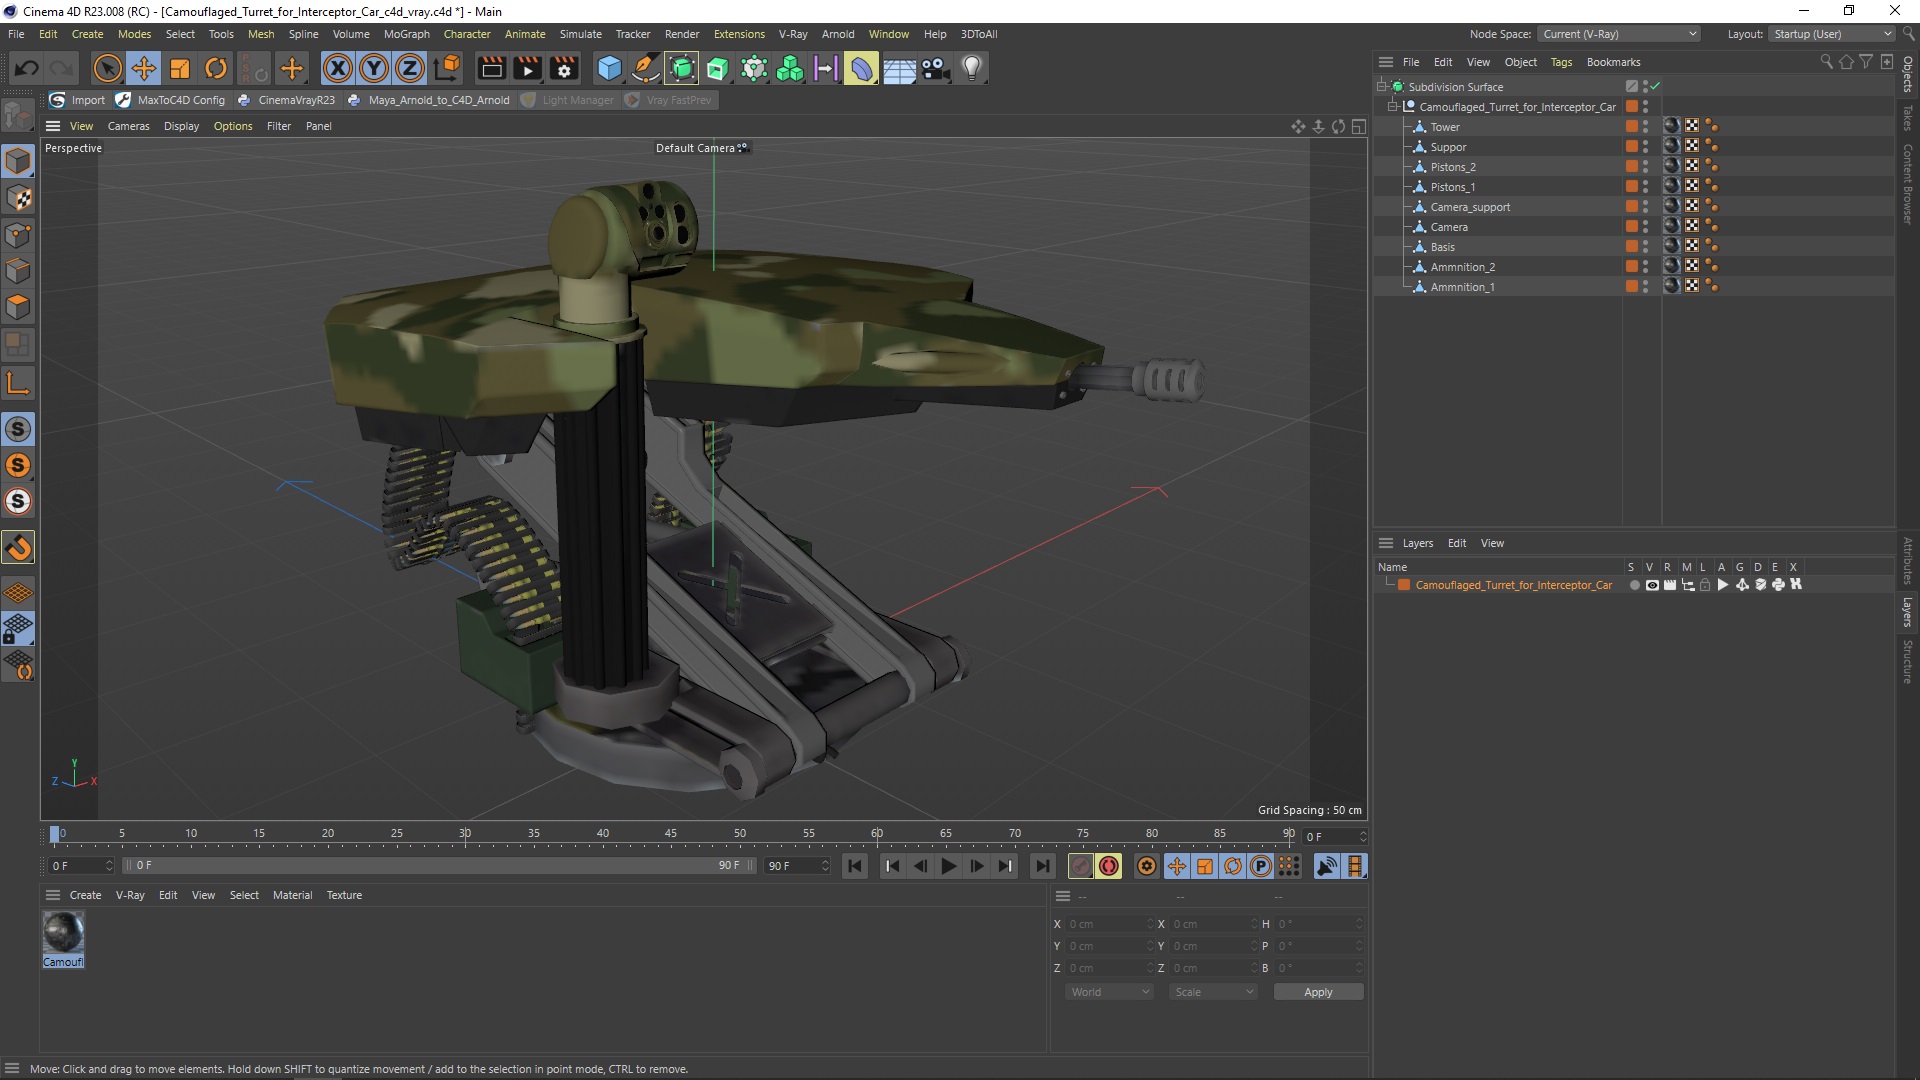Click the MoGraph Cloner icon
The image size is (1920, 1080).
(x=790, y=68)
